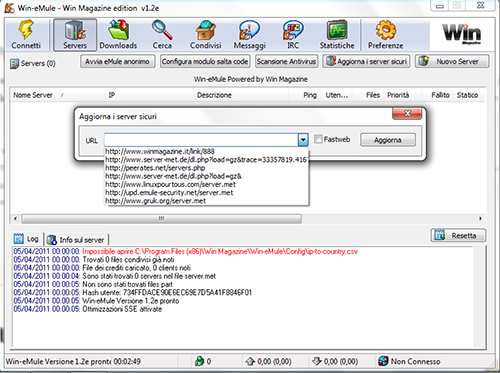The image size is (500, 373).
Task: Click the download speed arrow in status bar
Action: pyautogui.click(x=316, y=361)
